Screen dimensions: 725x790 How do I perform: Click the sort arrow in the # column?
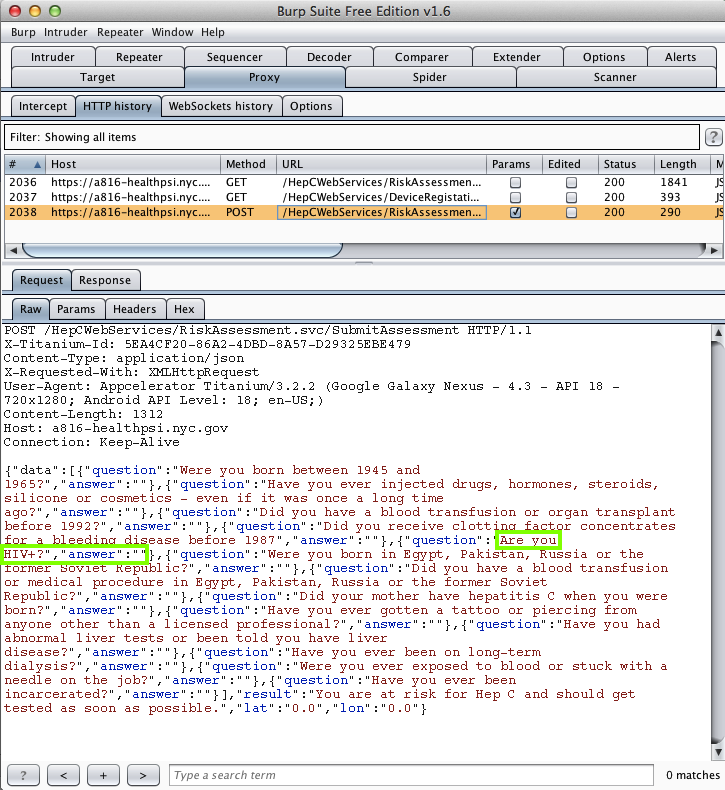coord(38,164)
